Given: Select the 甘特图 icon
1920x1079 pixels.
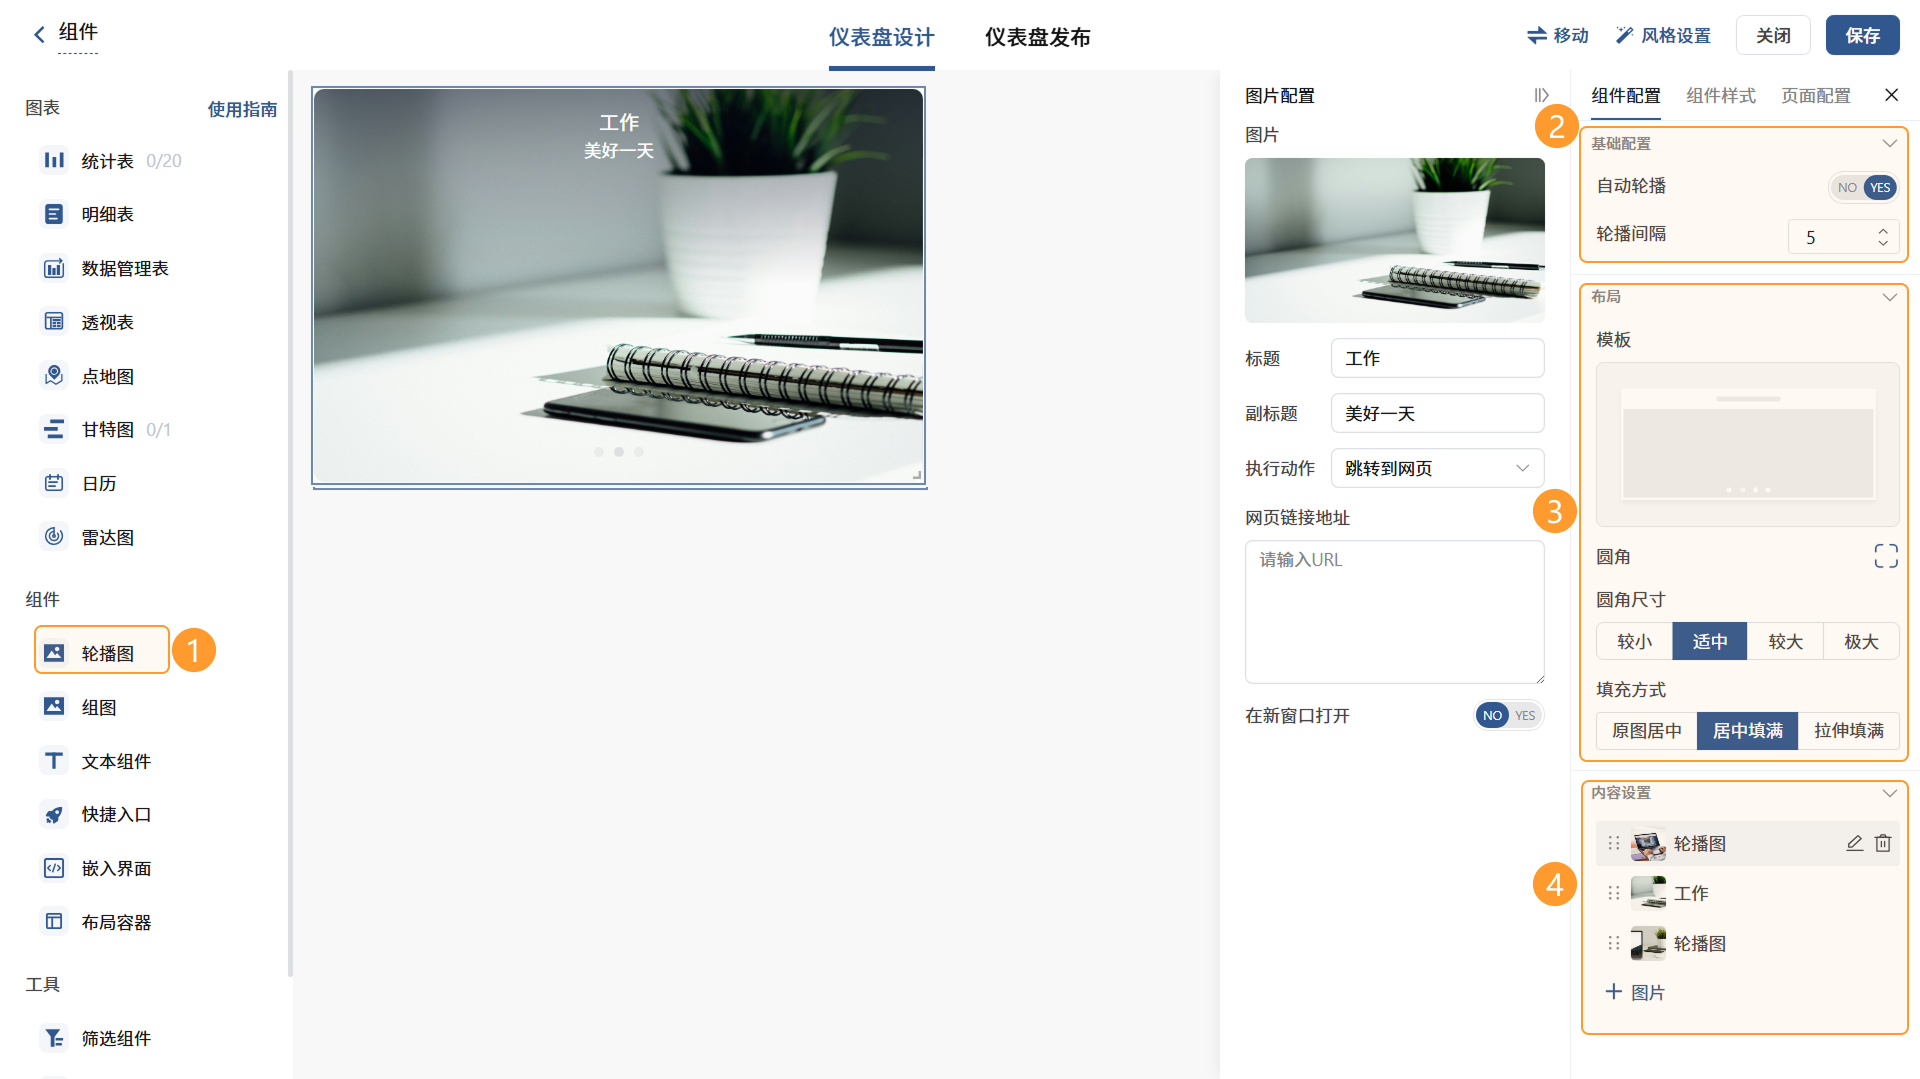Looking at the screenshot, I should (x=54, y=429).
